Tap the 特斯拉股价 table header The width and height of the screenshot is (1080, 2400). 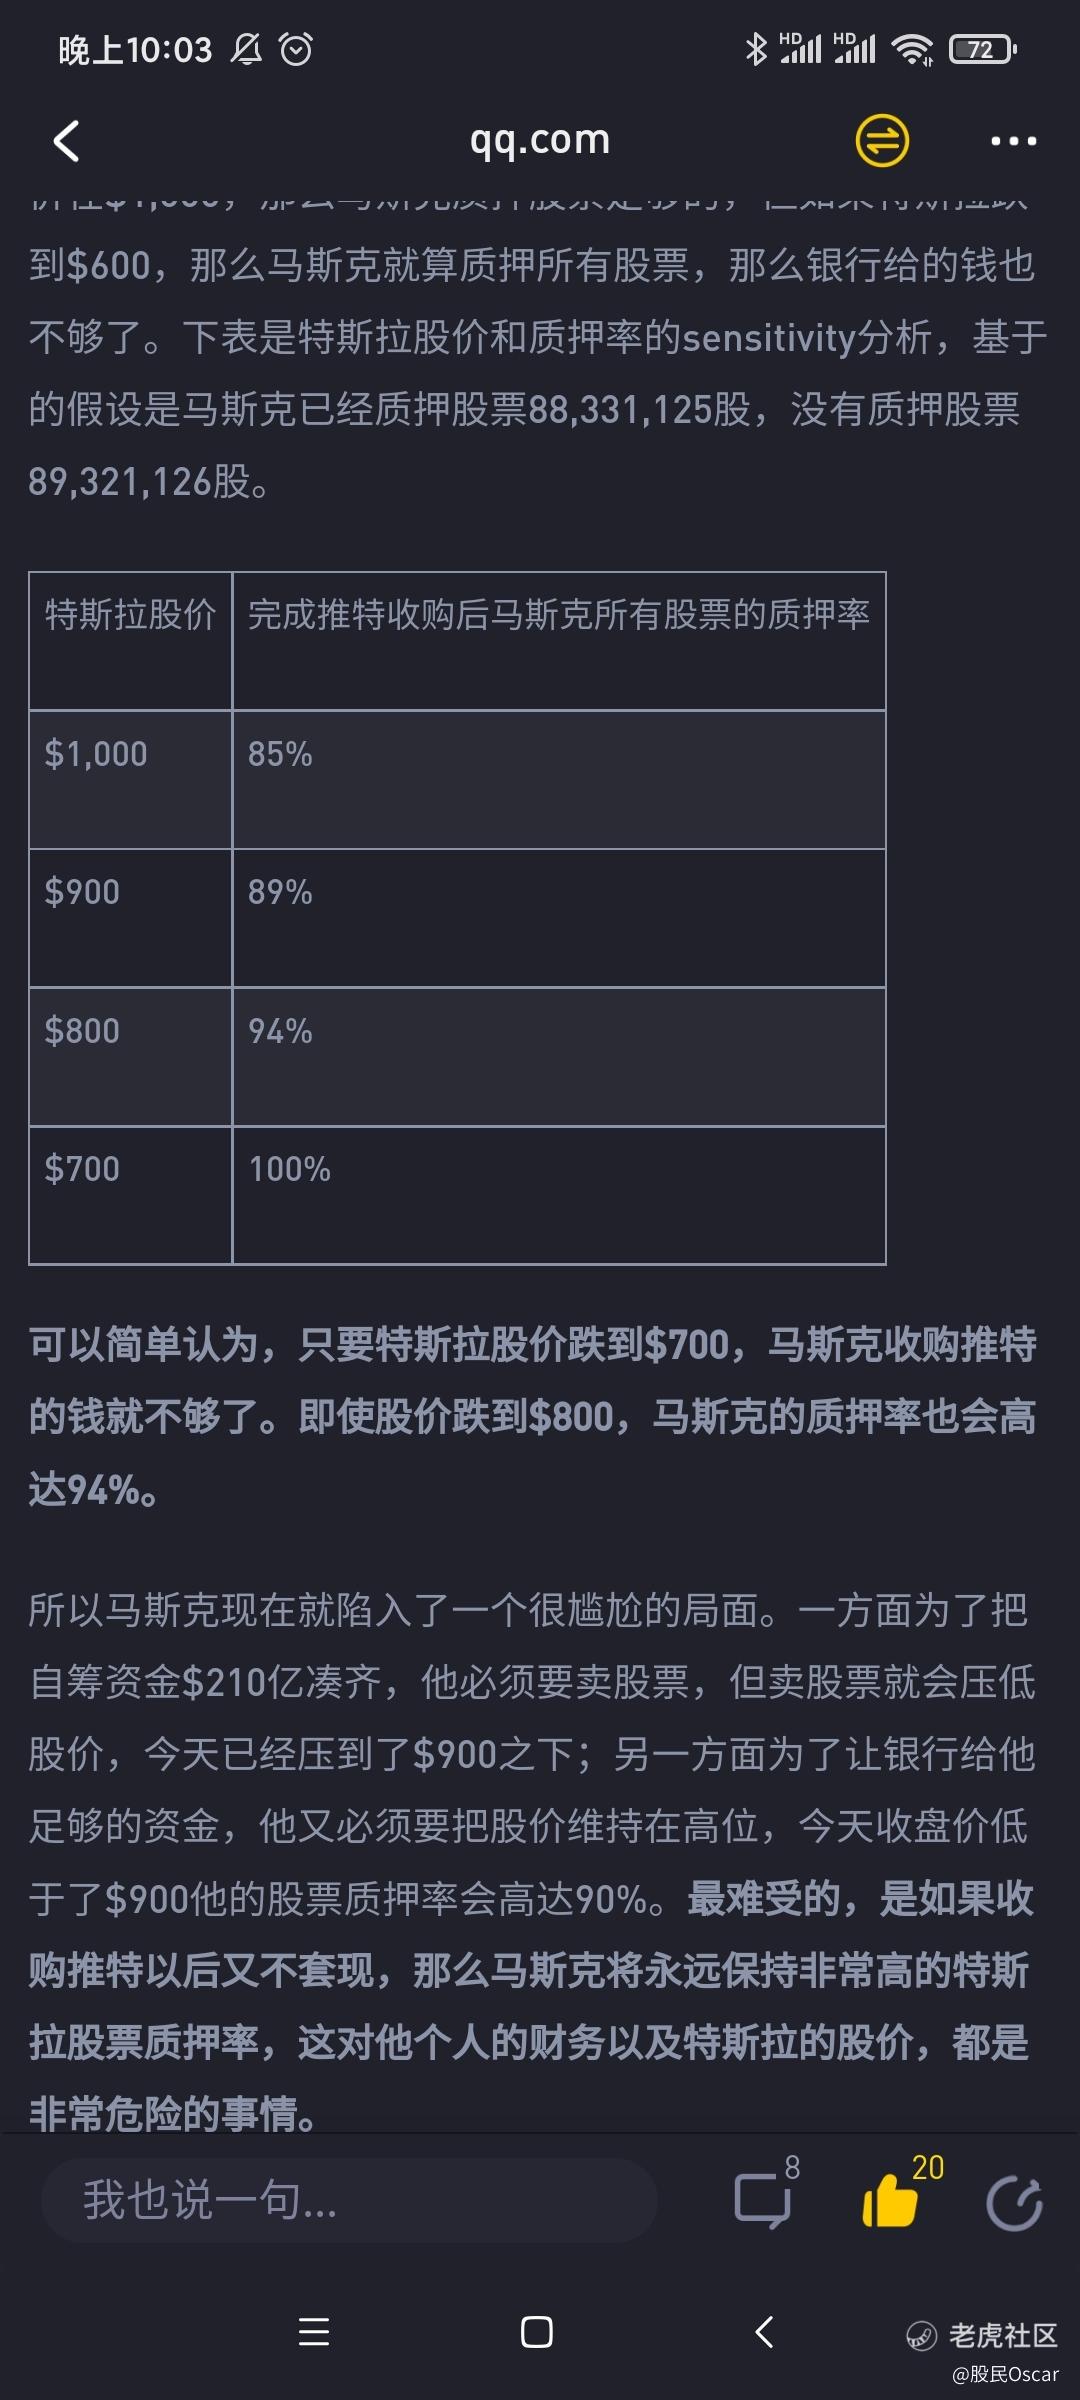pos(131,641)
